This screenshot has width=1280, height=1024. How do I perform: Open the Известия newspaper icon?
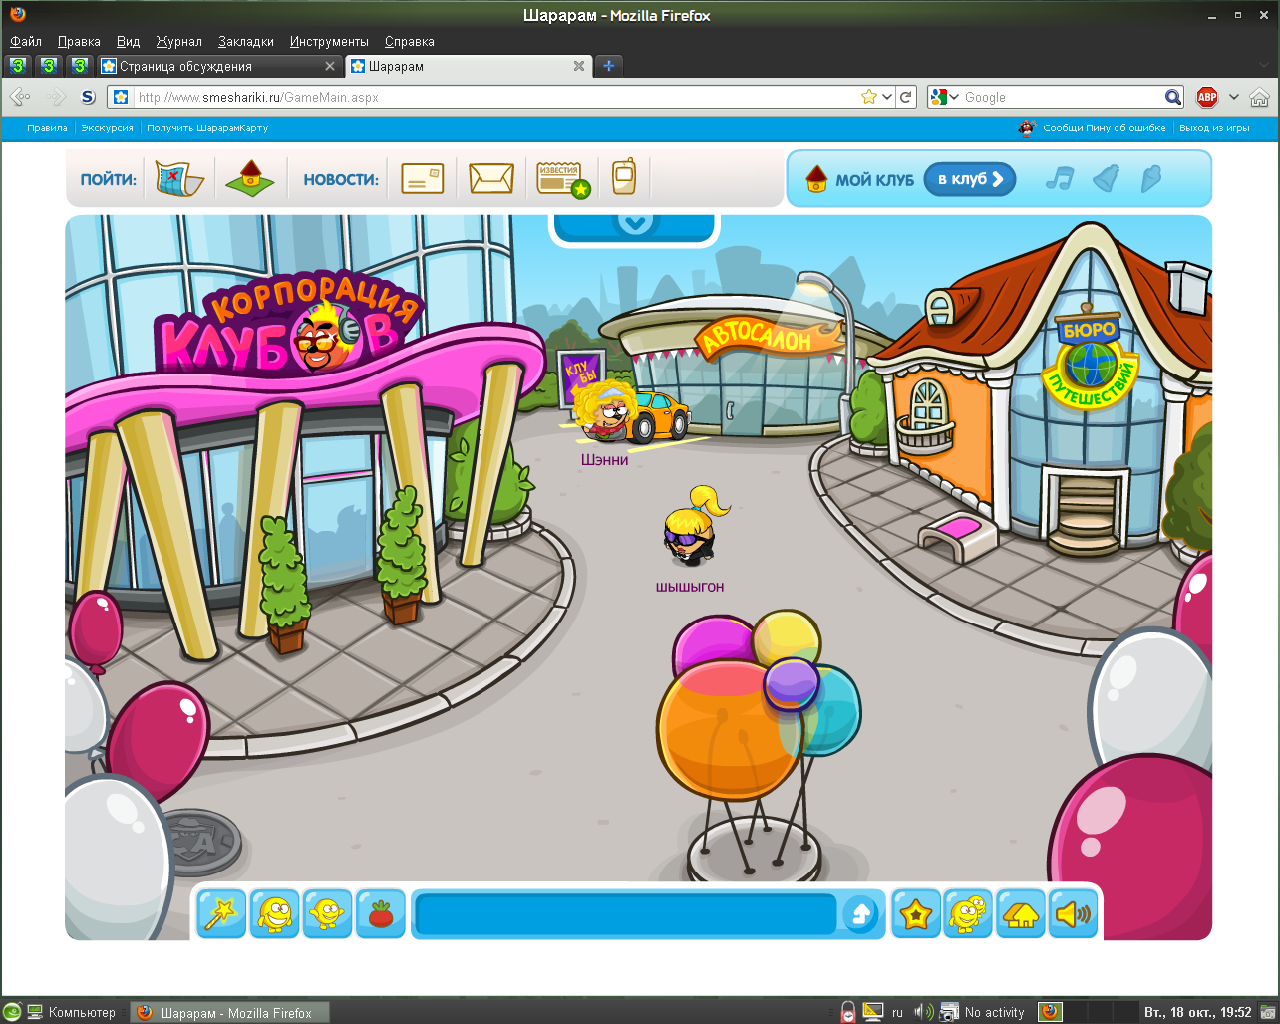(563, 179)
